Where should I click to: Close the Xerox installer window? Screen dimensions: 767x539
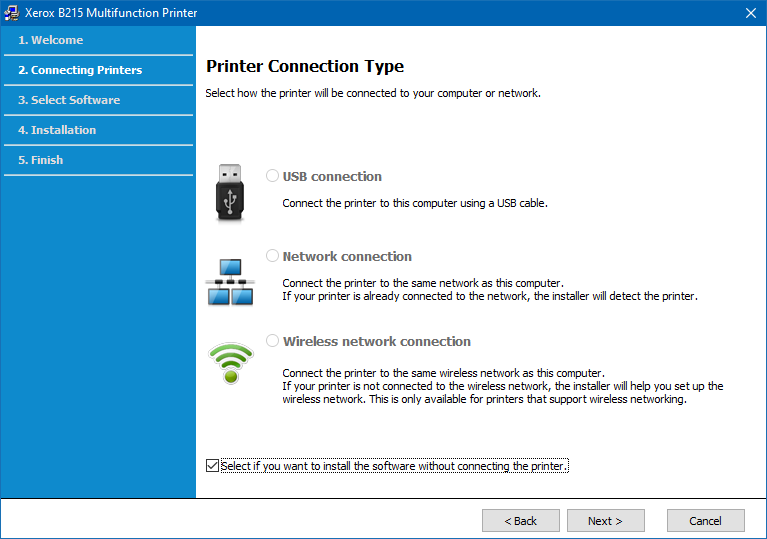coord(751,13)
